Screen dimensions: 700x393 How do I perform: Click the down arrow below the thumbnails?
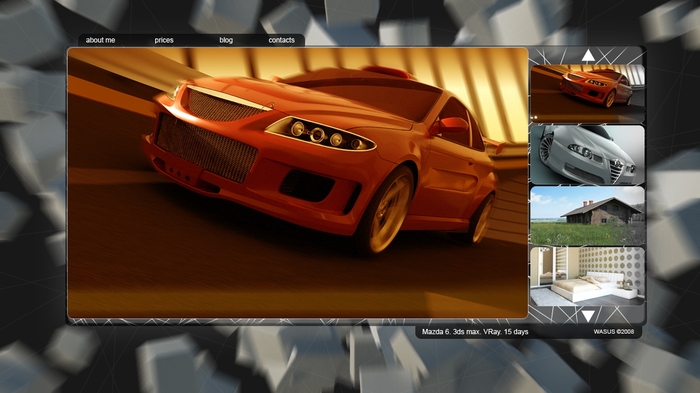(588, 316)
